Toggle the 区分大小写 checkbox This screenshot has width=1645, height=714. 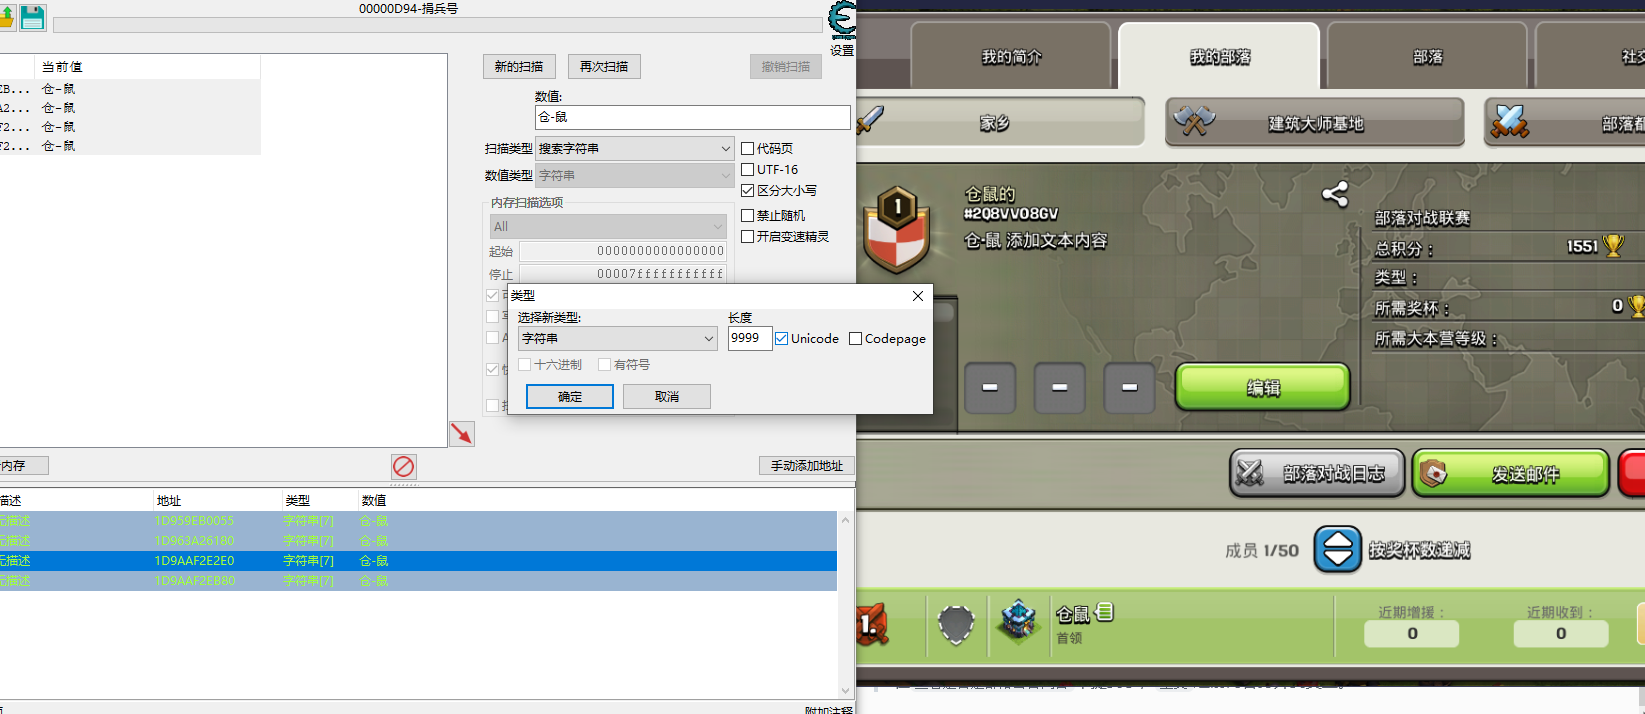point(747,190)
